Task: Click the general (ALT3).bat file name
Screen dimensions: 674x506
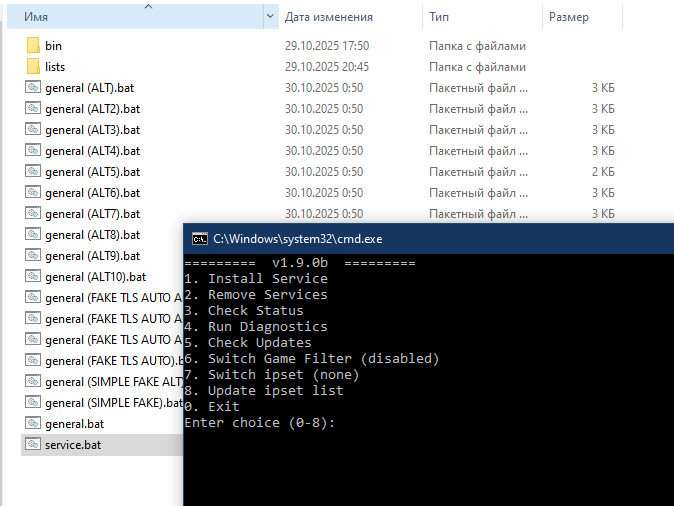Action: tap(92, 130)
